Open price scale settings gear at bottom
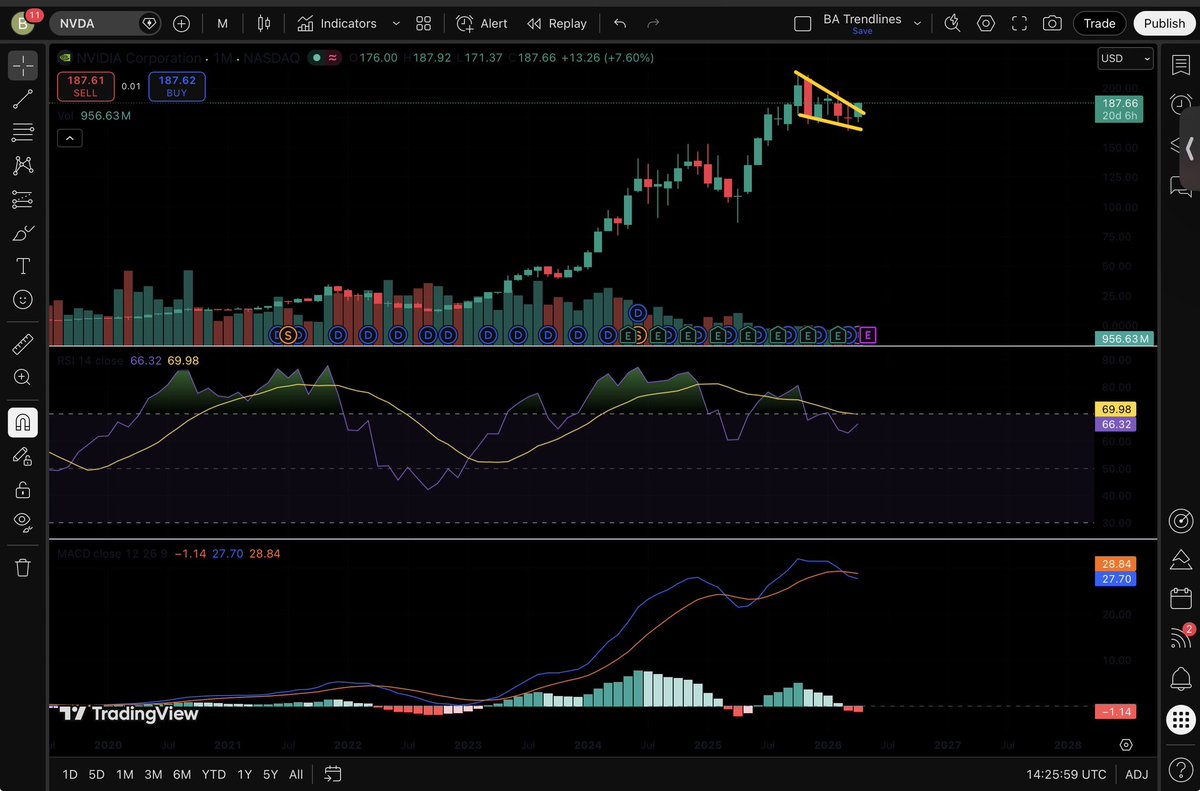The height and width of the screenshot is (791, 1200). (1126, 745)
